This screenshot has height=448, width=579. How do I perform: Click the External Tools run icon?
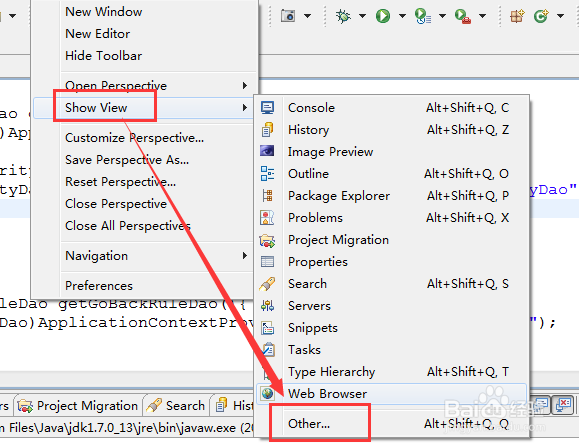tap(463, 16)
